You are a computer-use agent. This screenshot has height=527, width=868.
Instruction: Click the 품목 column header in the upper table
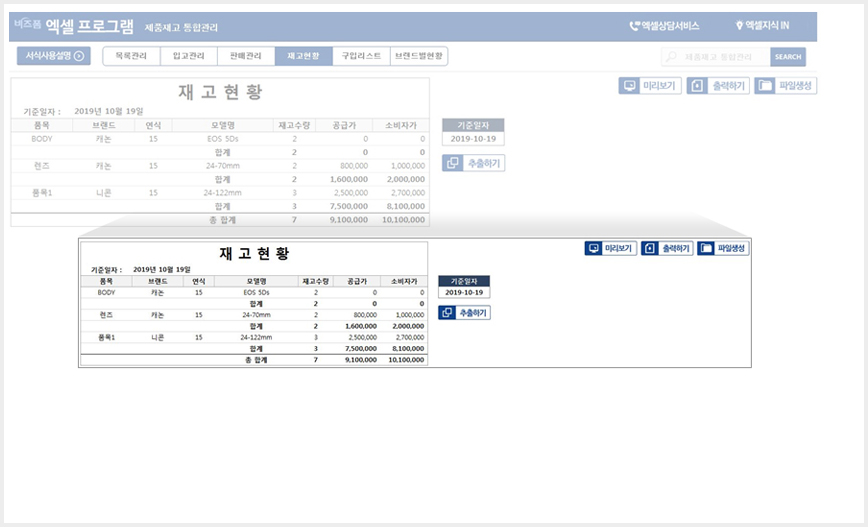pyautogui.click(x=42, y=126)
